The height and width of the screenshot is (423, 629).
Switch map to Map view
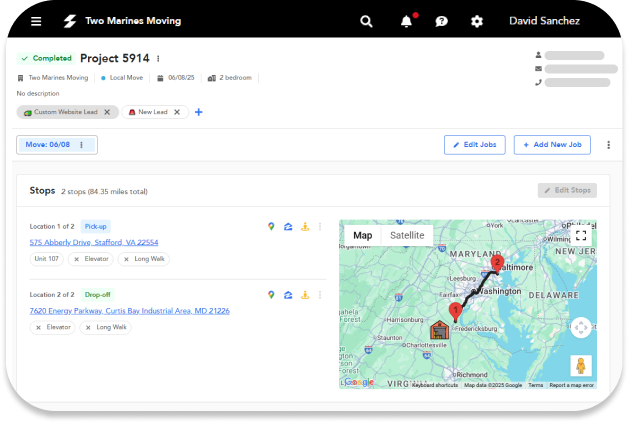click(363, 236)
